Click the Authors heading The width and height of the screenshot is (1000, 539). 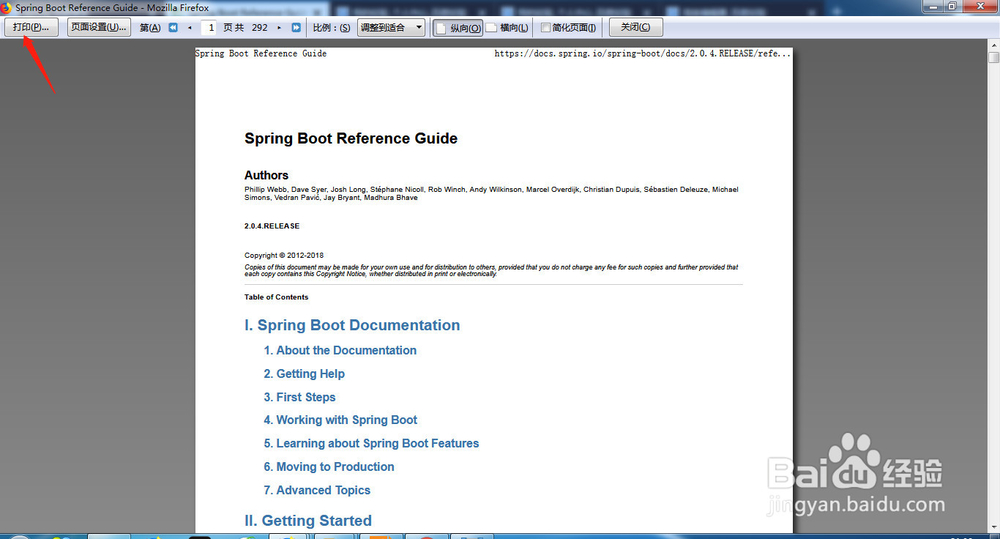266,175
